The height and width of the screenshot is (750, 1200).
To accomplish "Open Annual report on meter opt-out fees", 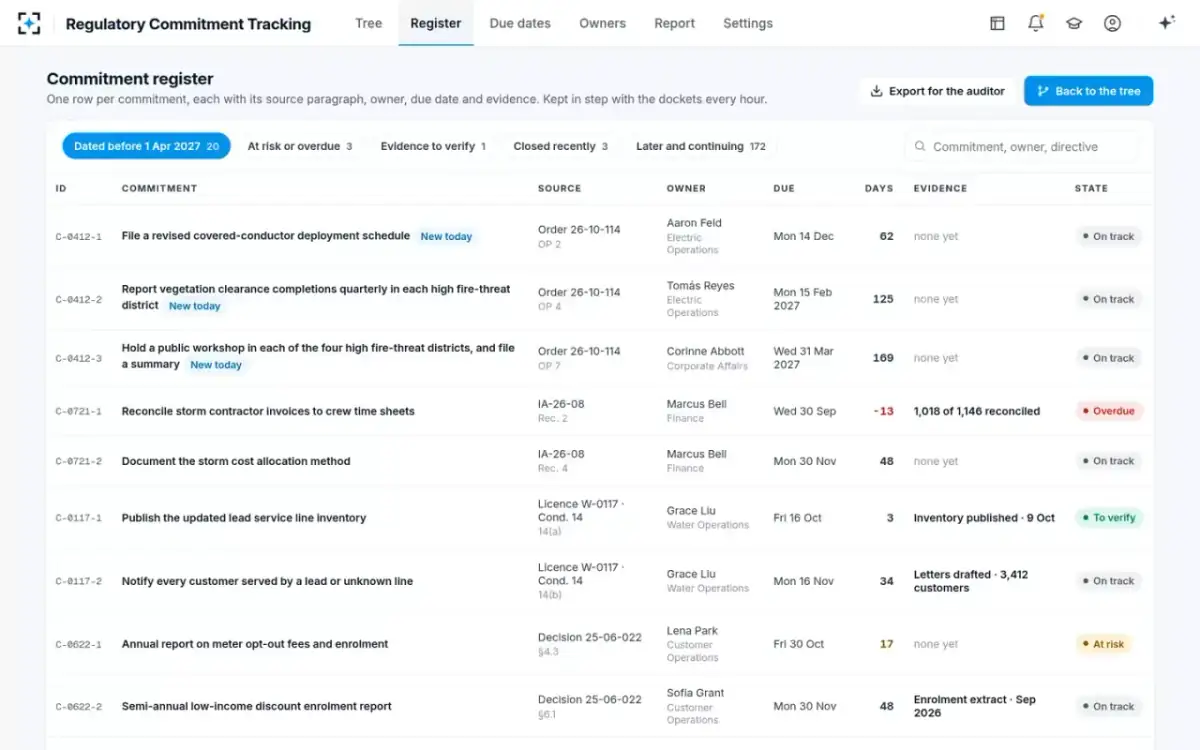I will 255,644.
